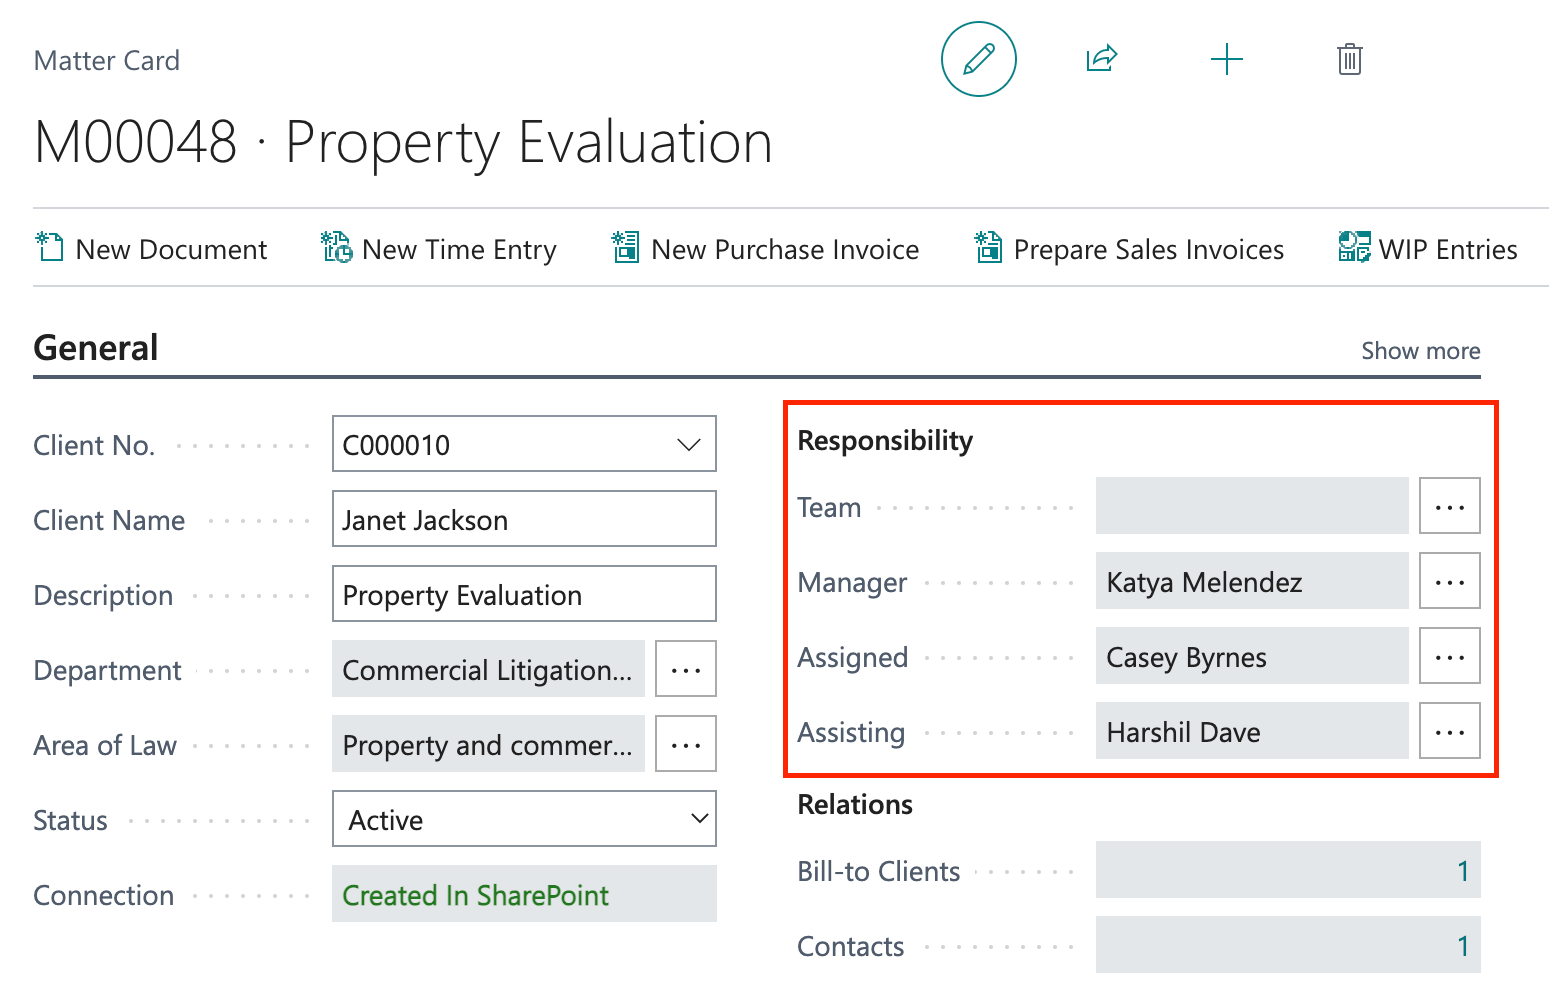
Task: Click the M00048 Property Evaluation title
Action: pyautogui.click(x=403, y=142)
